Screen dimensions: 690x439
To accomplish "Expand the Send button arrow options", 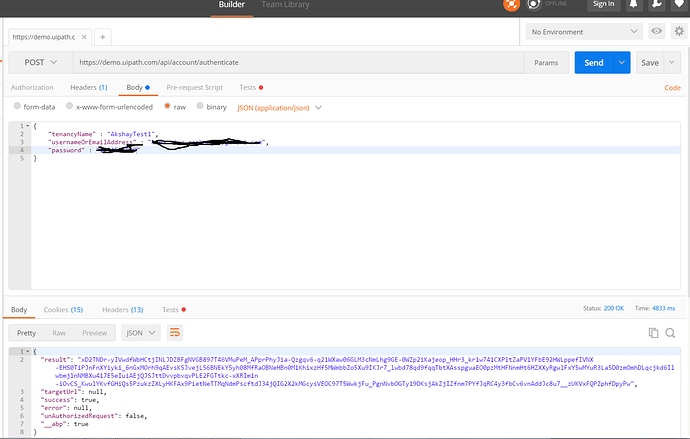I will point(621,62).
